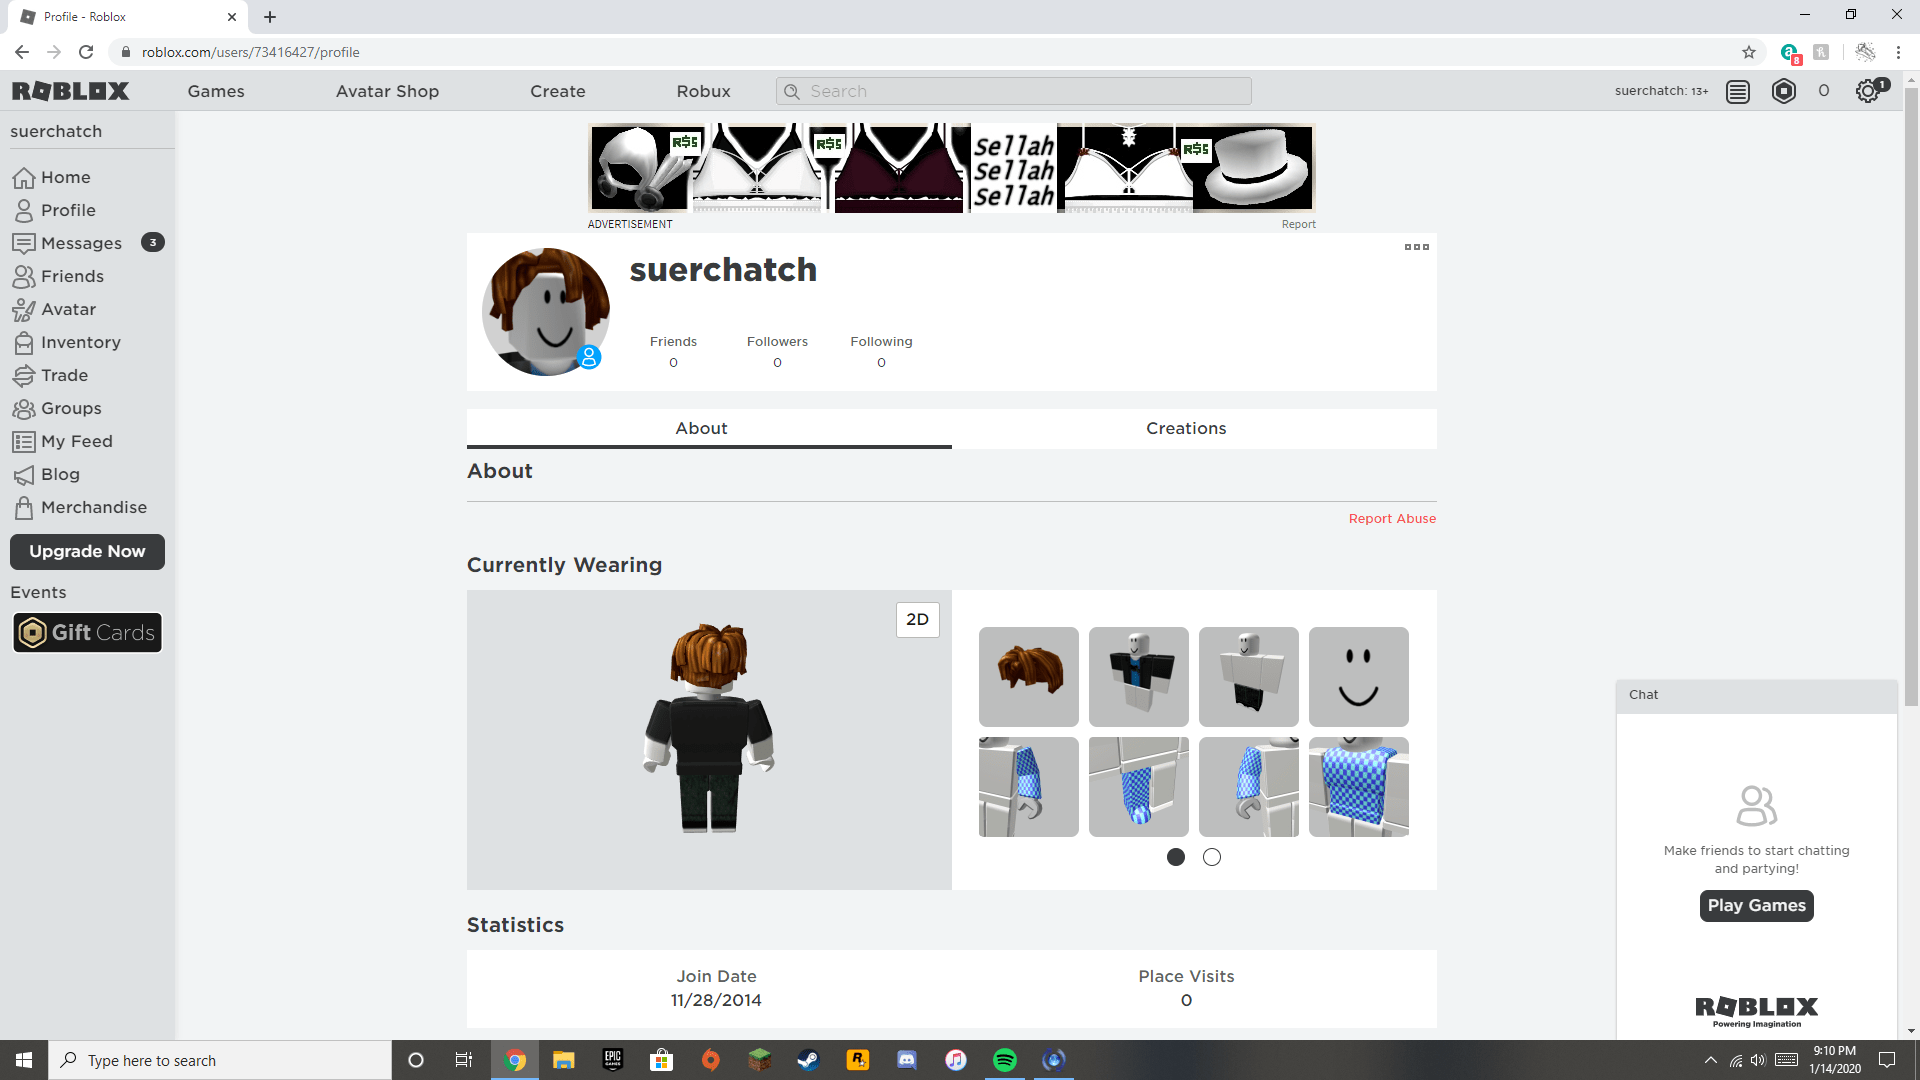Screen dimensions: 1920x1080
Task: Click the Roblox search field
Action: pos(1013,91)
